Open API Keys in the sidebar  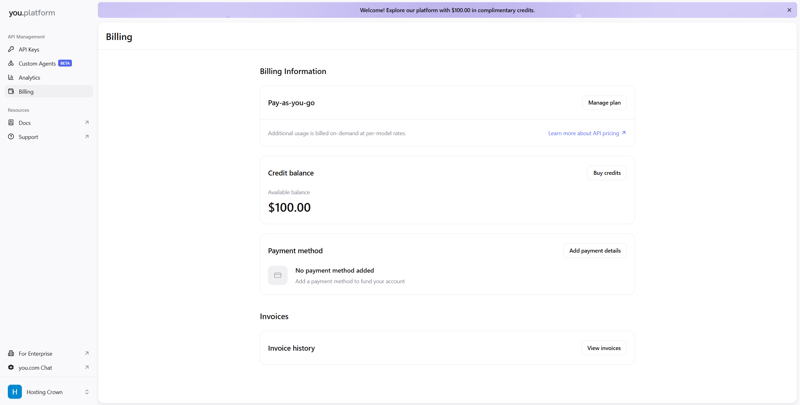point(49,49)
